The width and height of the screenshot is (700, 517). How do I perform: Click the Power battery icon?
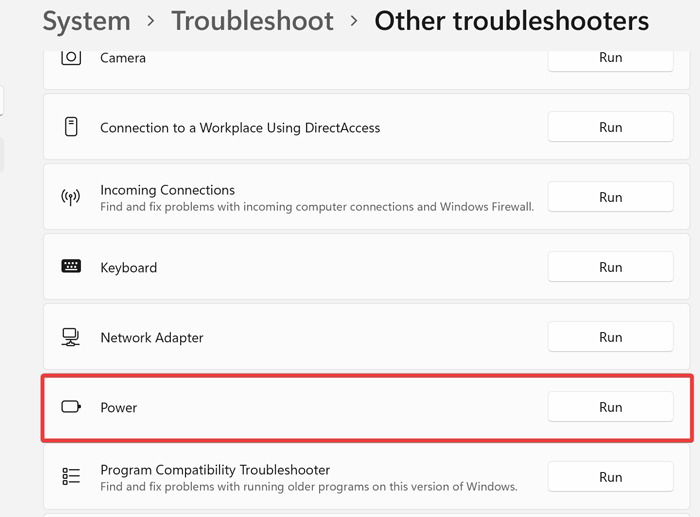71,407
